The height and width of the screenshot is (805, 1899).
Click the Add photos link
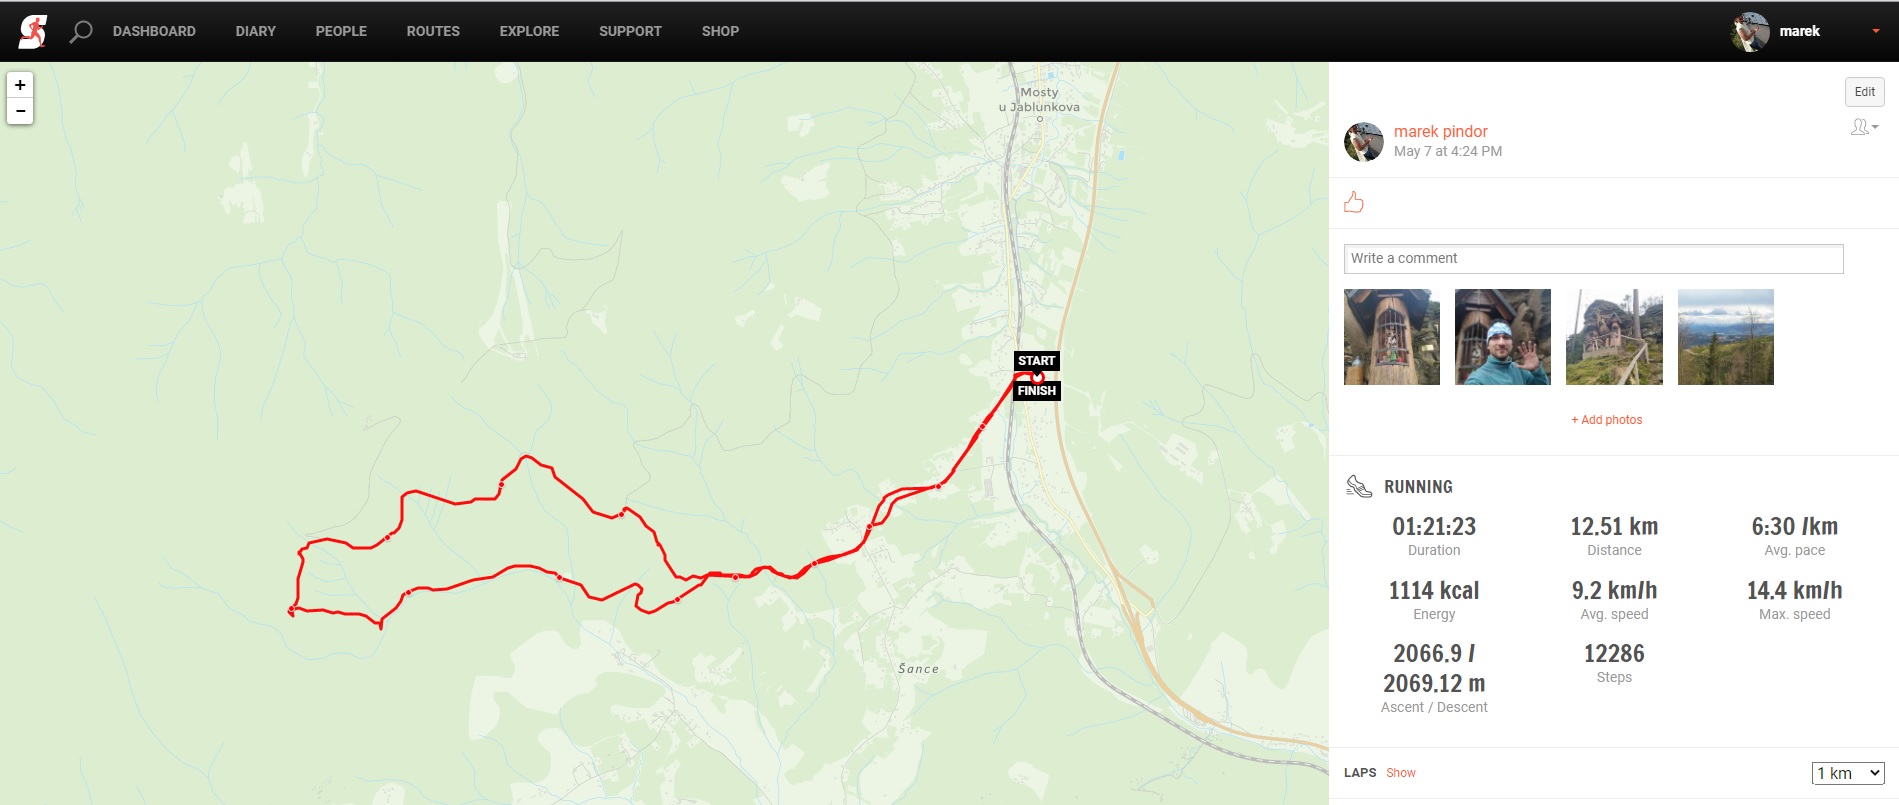coord(1606,420)
